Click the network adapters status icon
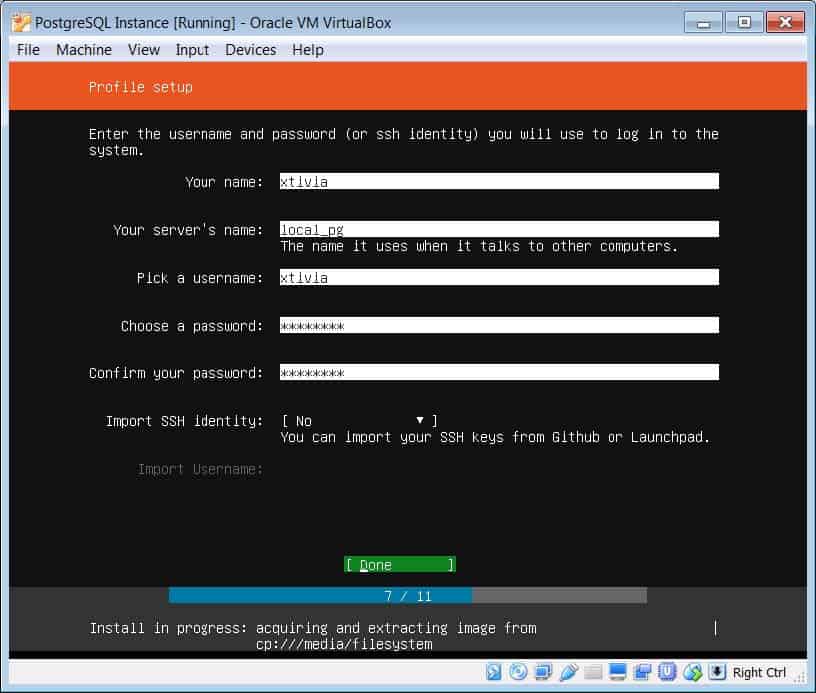Image resolution: width=816 pixels, height=693 pixels. 543,672
